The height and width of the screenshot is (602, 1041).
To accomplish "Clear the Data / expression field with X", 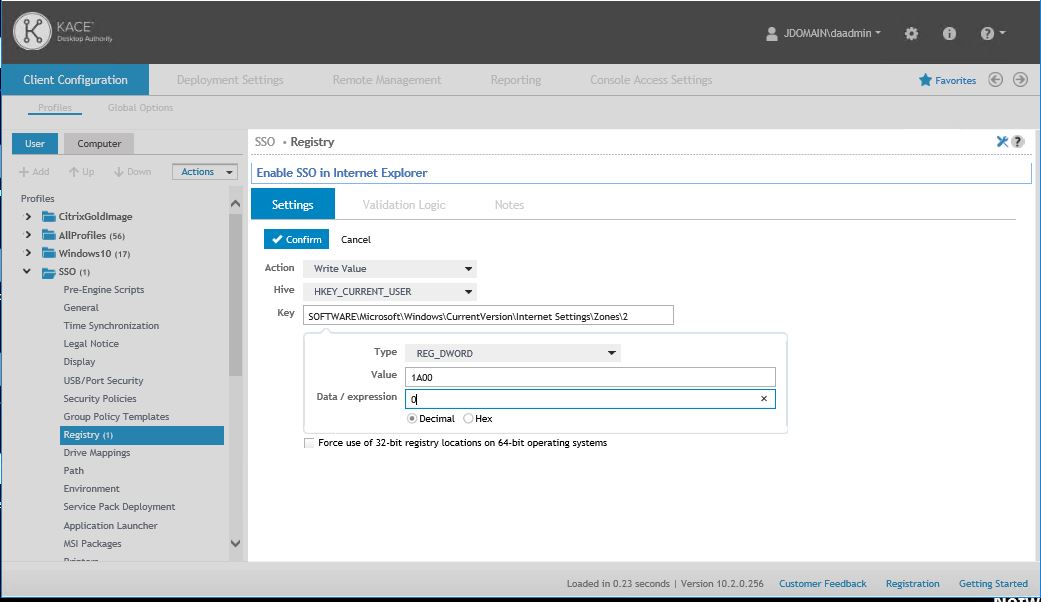I will click(763, 398).
